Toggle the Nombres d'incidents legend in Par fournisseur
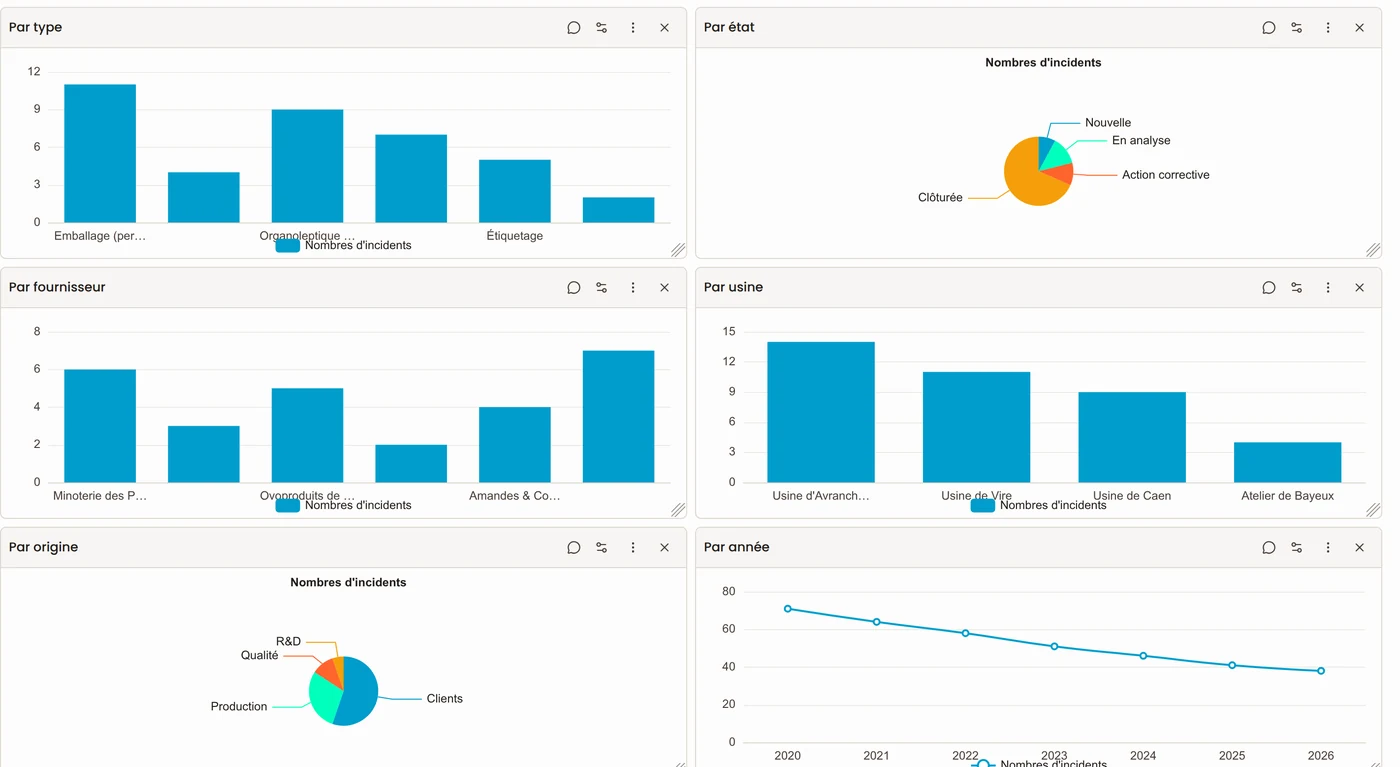The height and width of the screenshot is (767, 1400). tap(343, 505)
